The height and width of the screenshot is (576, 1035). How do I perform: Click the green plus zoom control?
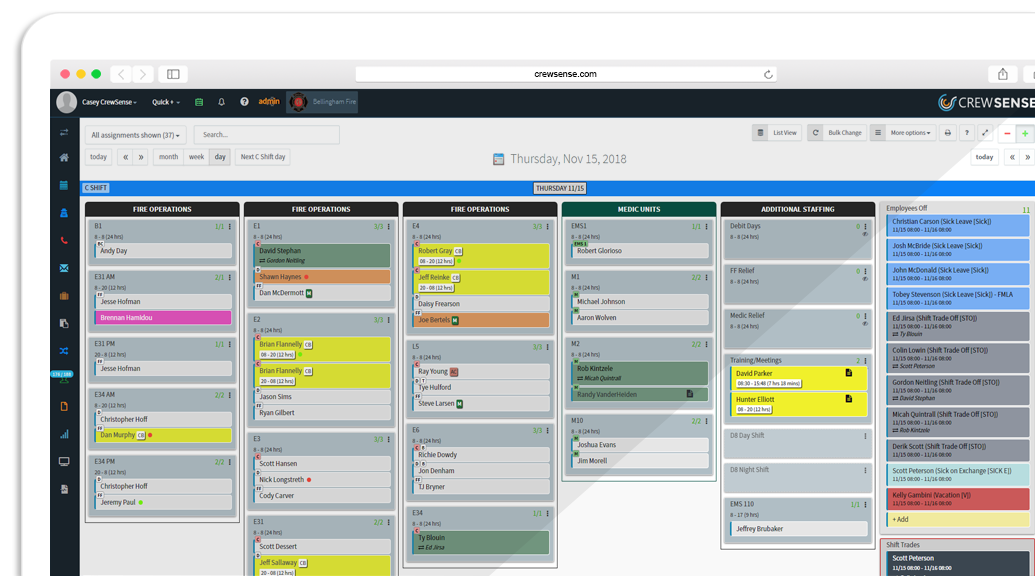pos(1024,133)
